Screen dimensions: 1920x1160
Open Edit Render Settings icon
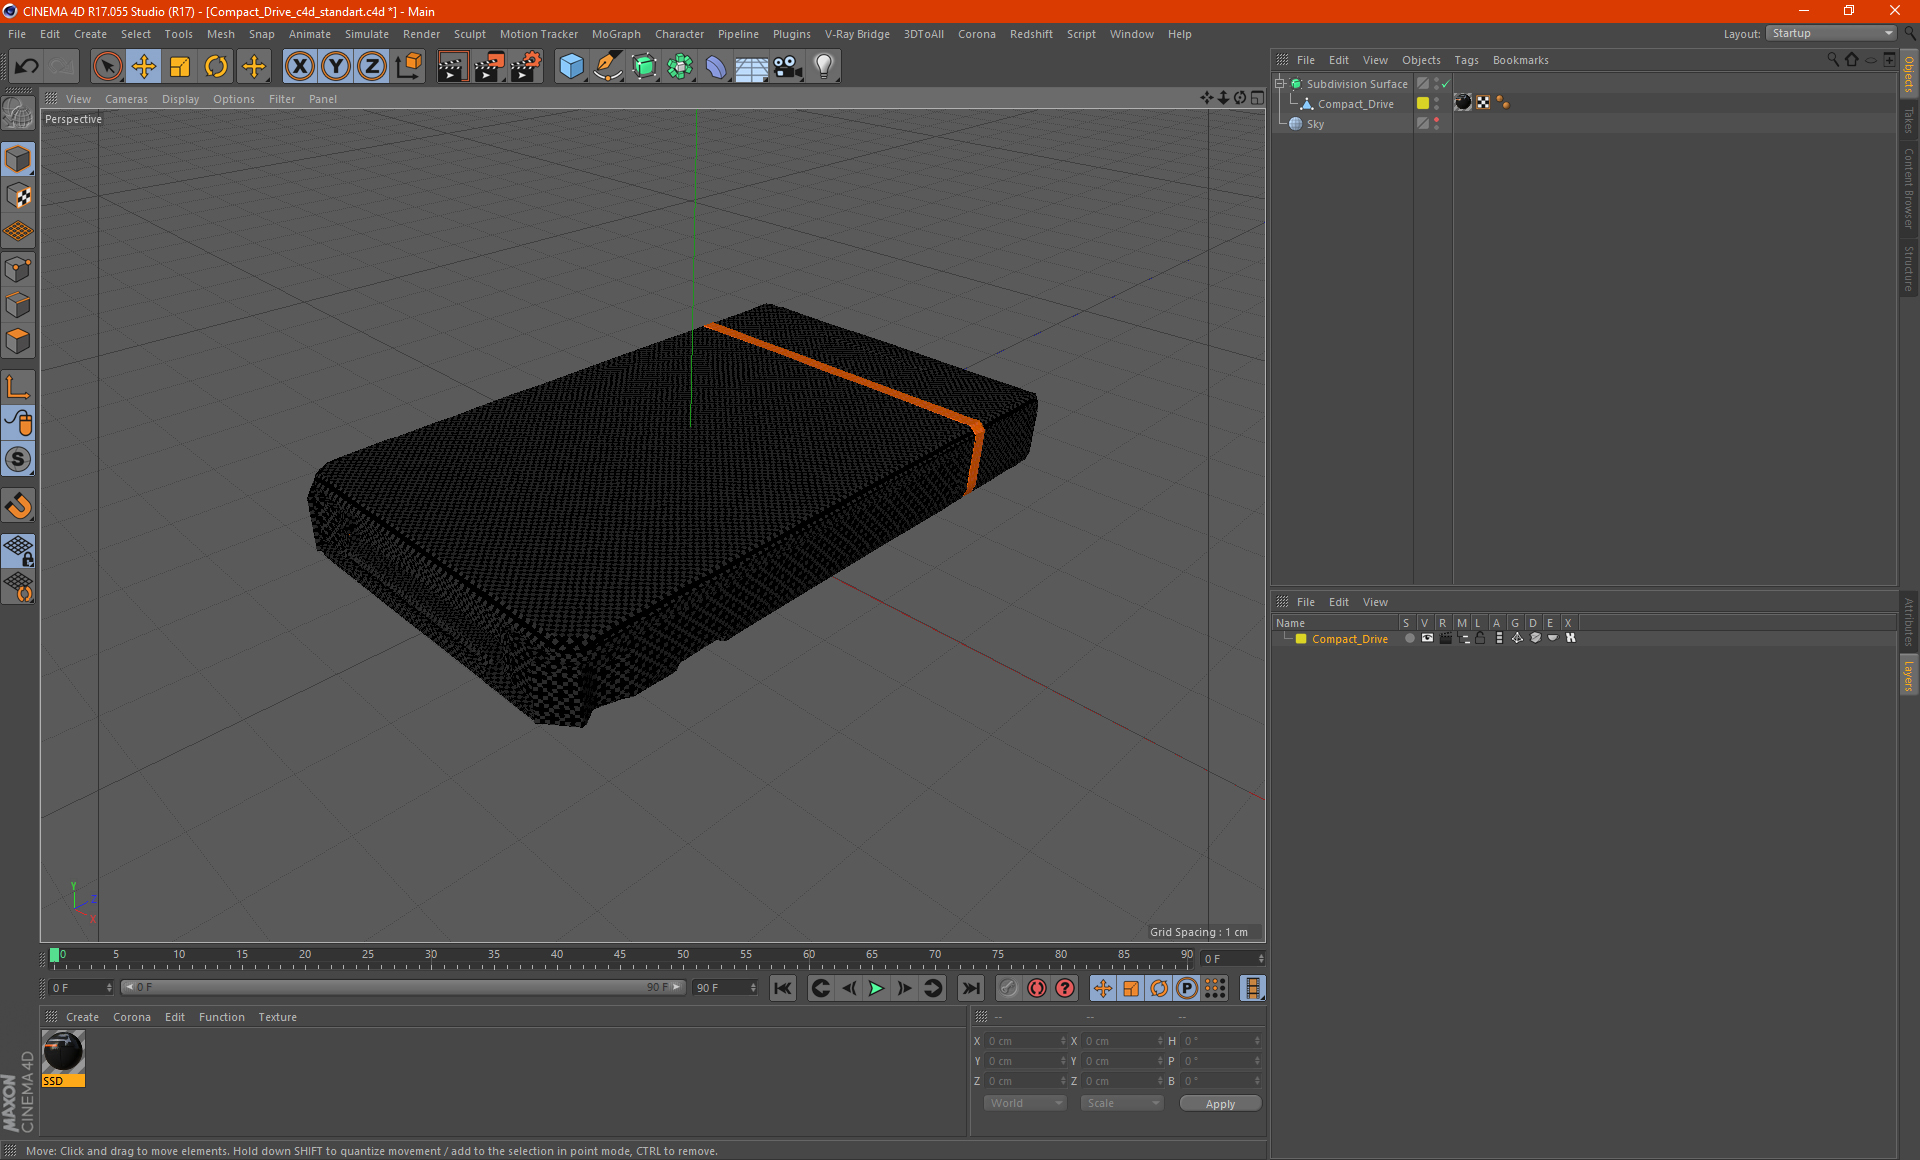click(x=525, y=67)
